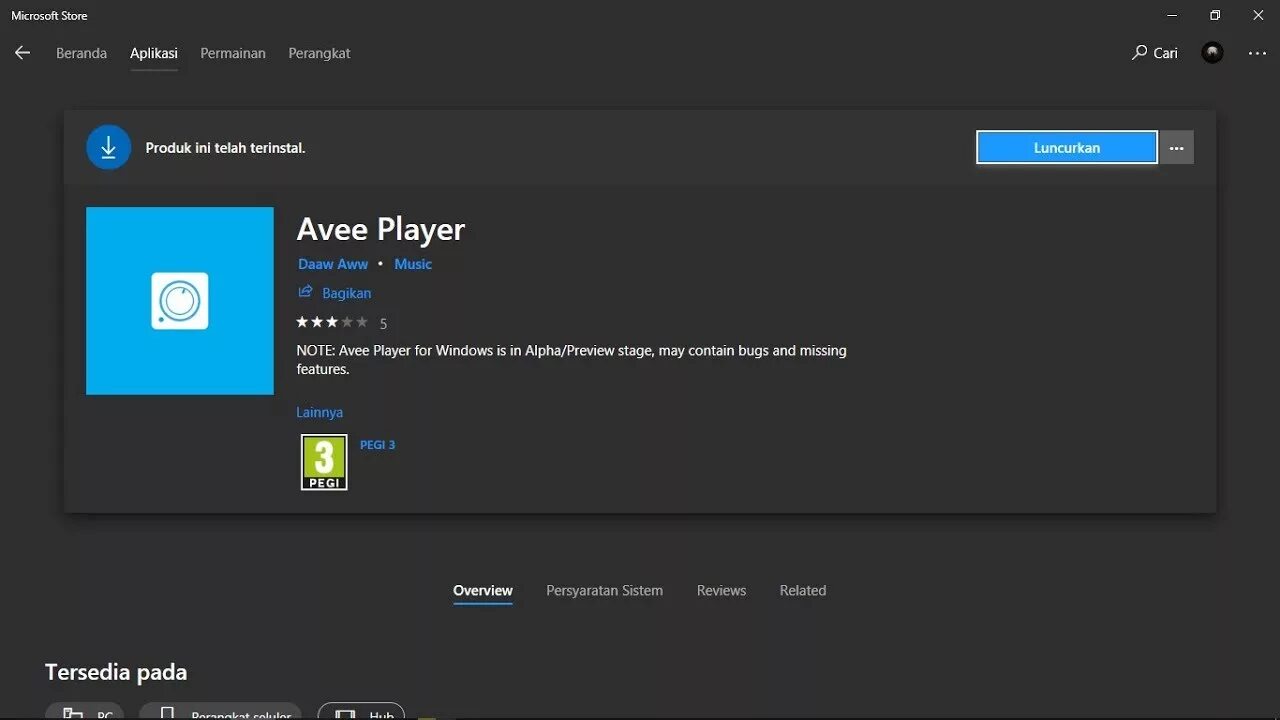Open the PEGI 3 text link
Viewport: 1280px width, 720px height.
(377, 445)
